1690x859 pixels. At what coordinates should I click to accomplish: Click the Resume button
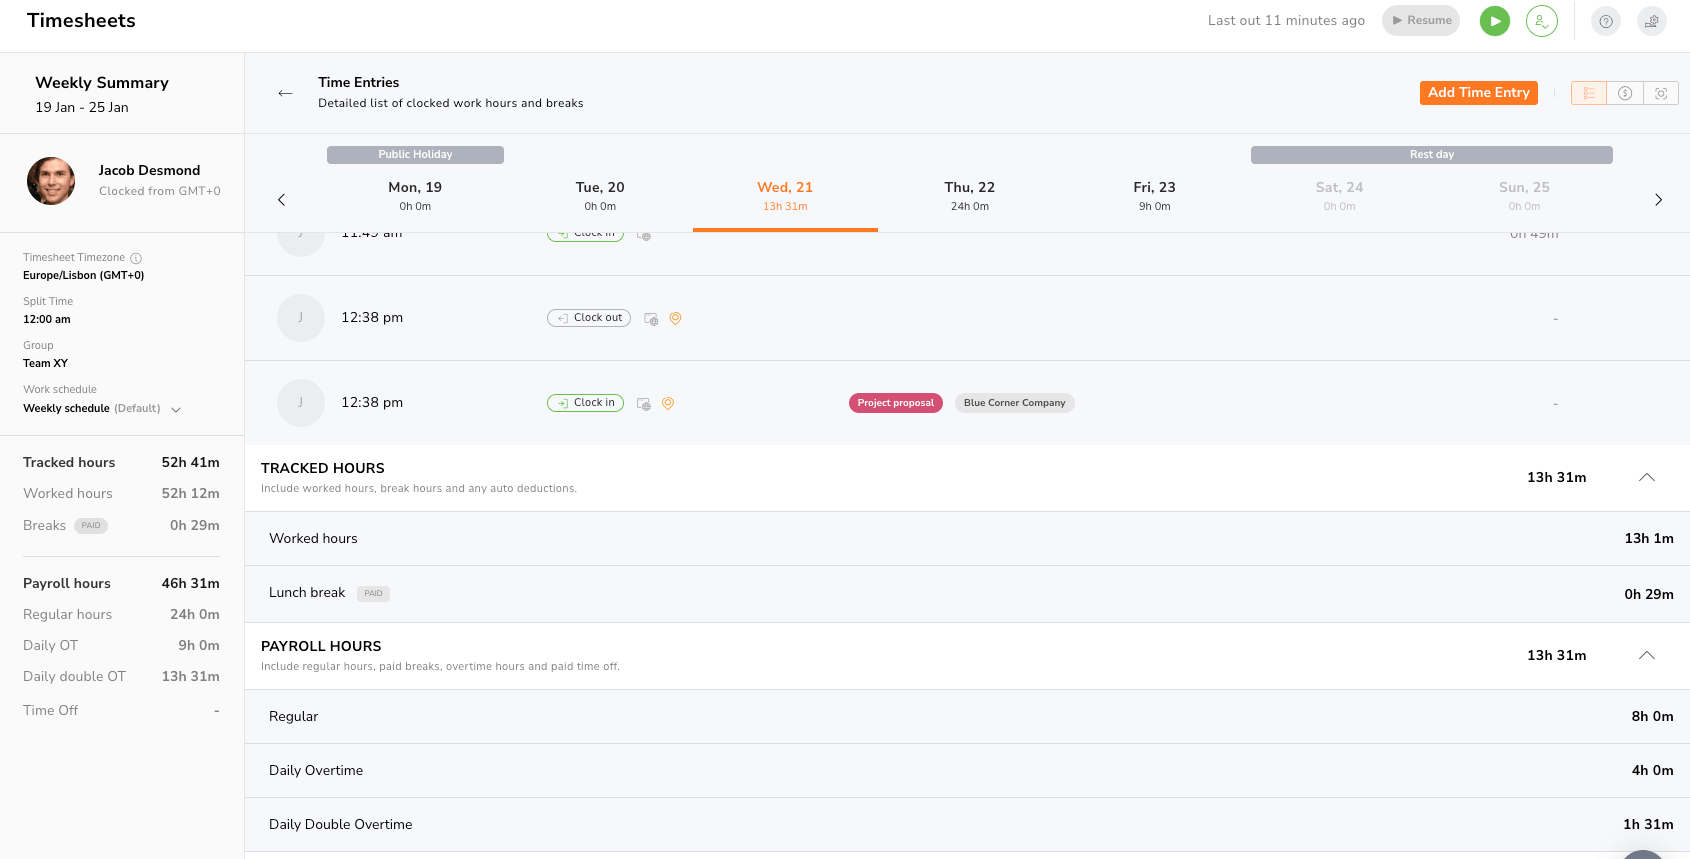(1420, 21)
